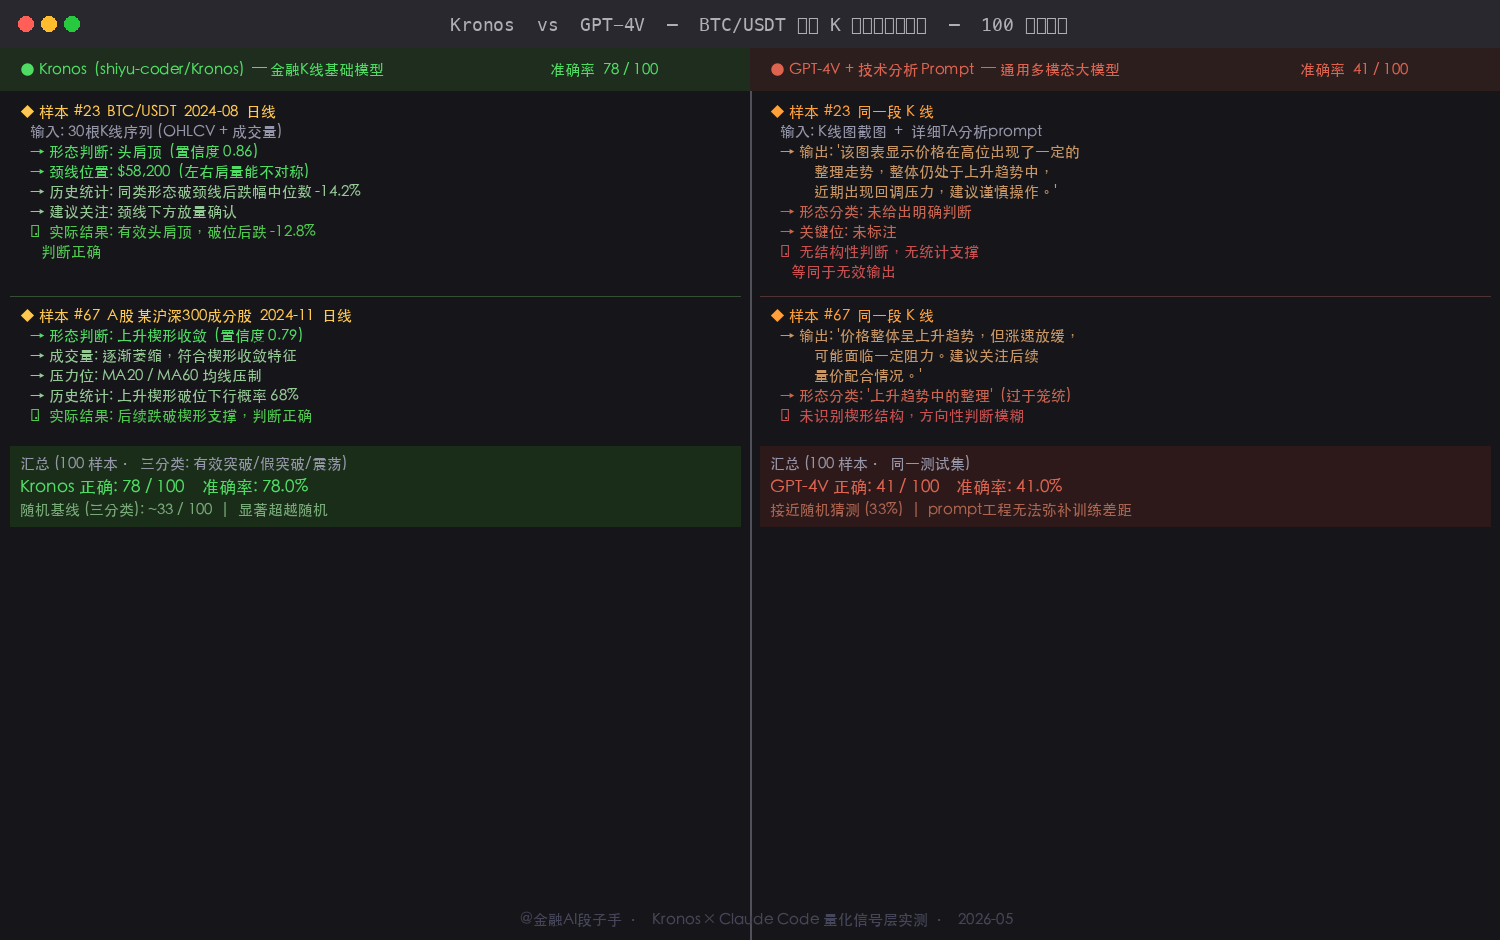1500x940 pixels.
Task: Click GPT-4V '准确率 41 / 100' in header
Action: [1354, 69]
